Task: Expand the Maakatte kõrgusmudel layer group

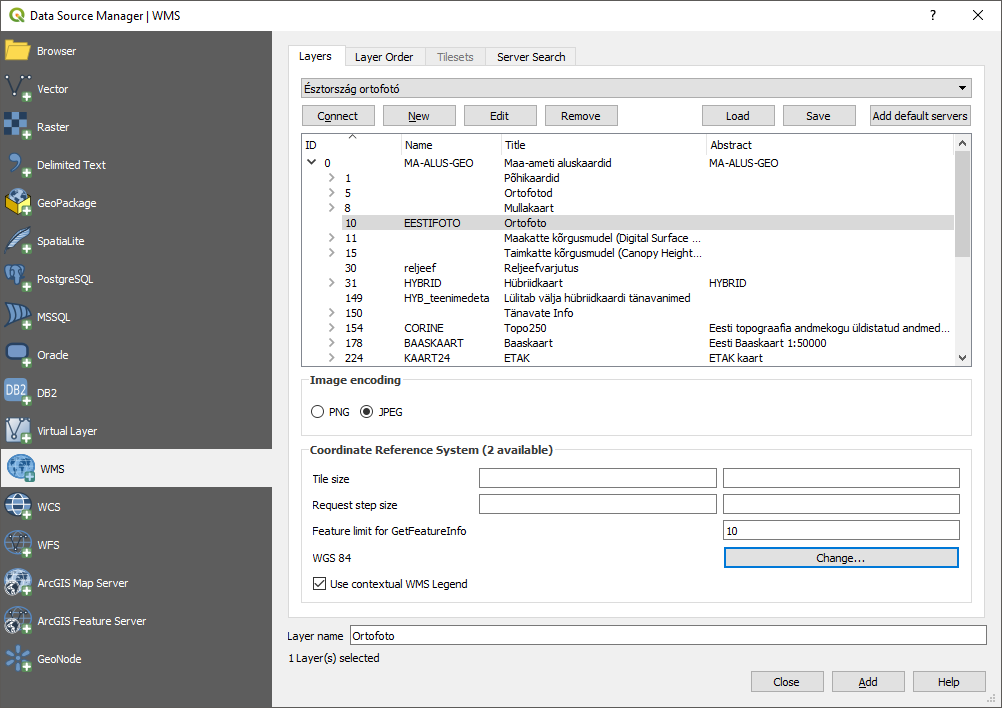Action: (331, 238)
